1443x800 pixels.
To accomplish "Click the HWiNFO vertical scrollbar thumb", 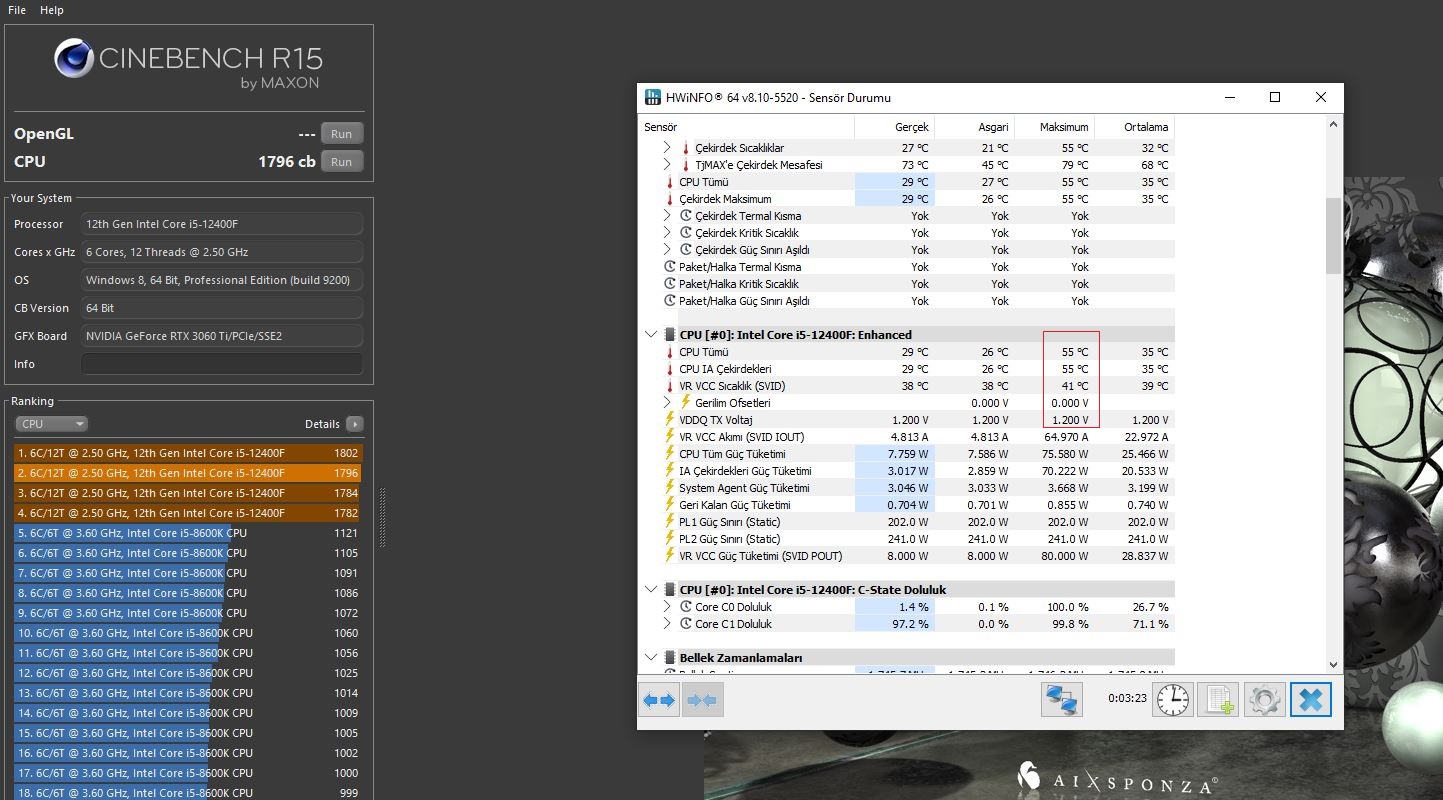I will [x=1333, y=235].
